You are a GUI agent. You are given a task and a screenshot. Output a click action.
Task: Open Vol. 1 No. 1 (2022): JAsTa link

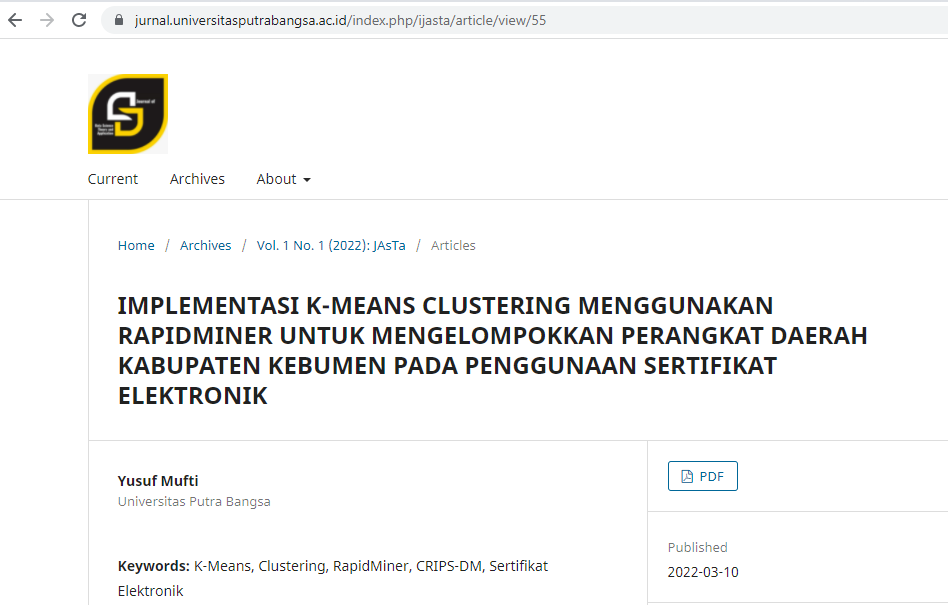point(331,245)
